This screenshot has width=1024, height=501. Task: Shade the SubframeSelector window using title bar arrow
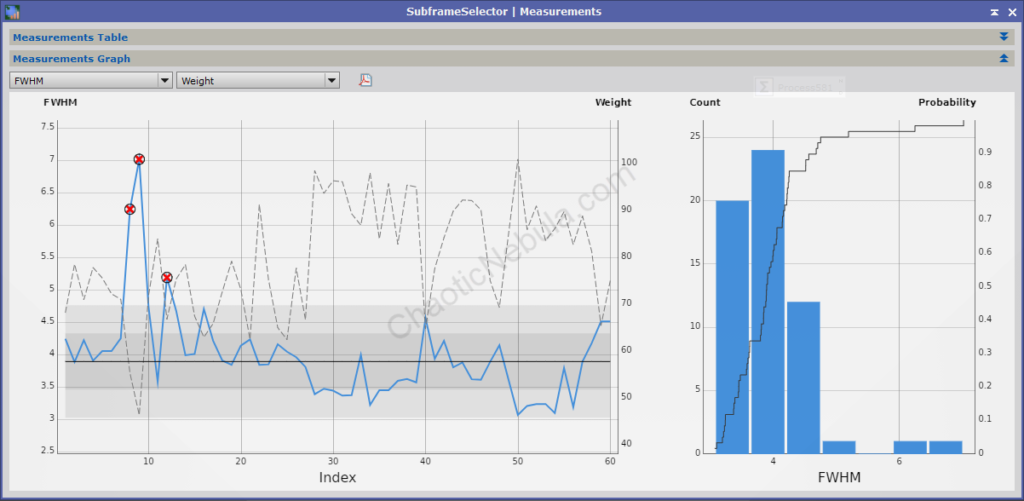[x=994, y=11]
